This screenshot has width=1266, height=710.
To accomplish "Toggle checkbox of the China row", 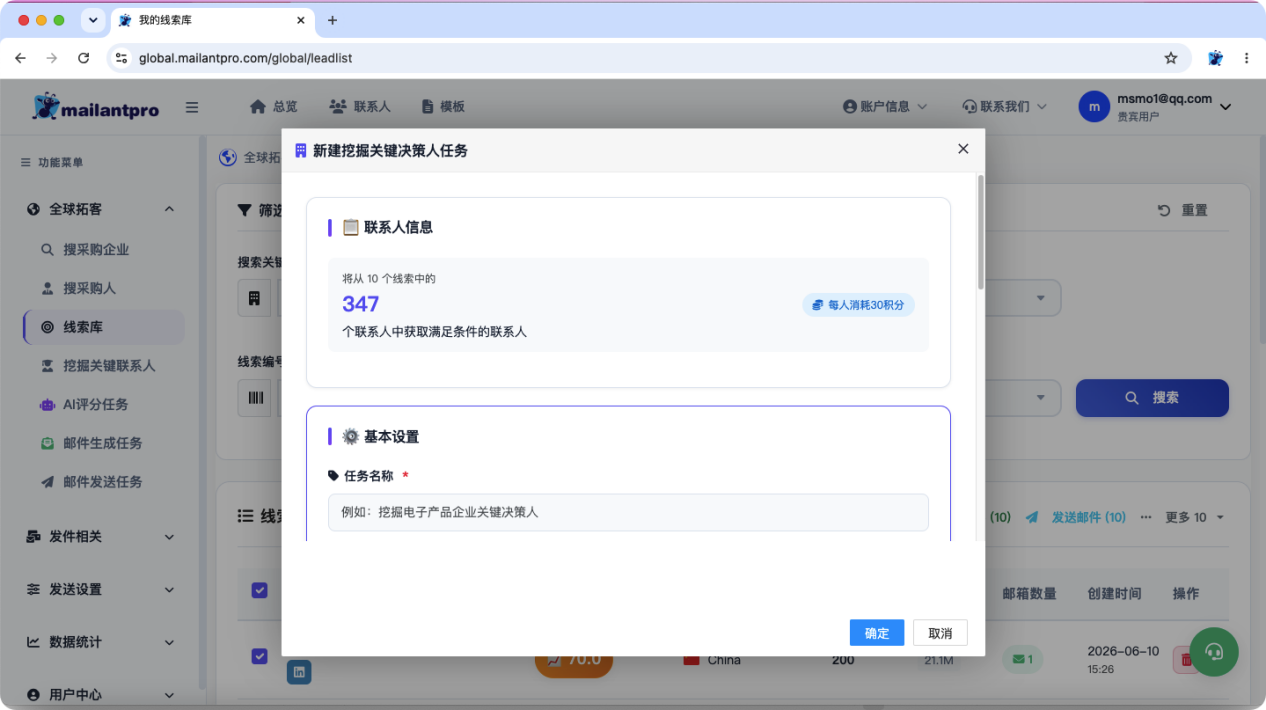I will (259, 656).
